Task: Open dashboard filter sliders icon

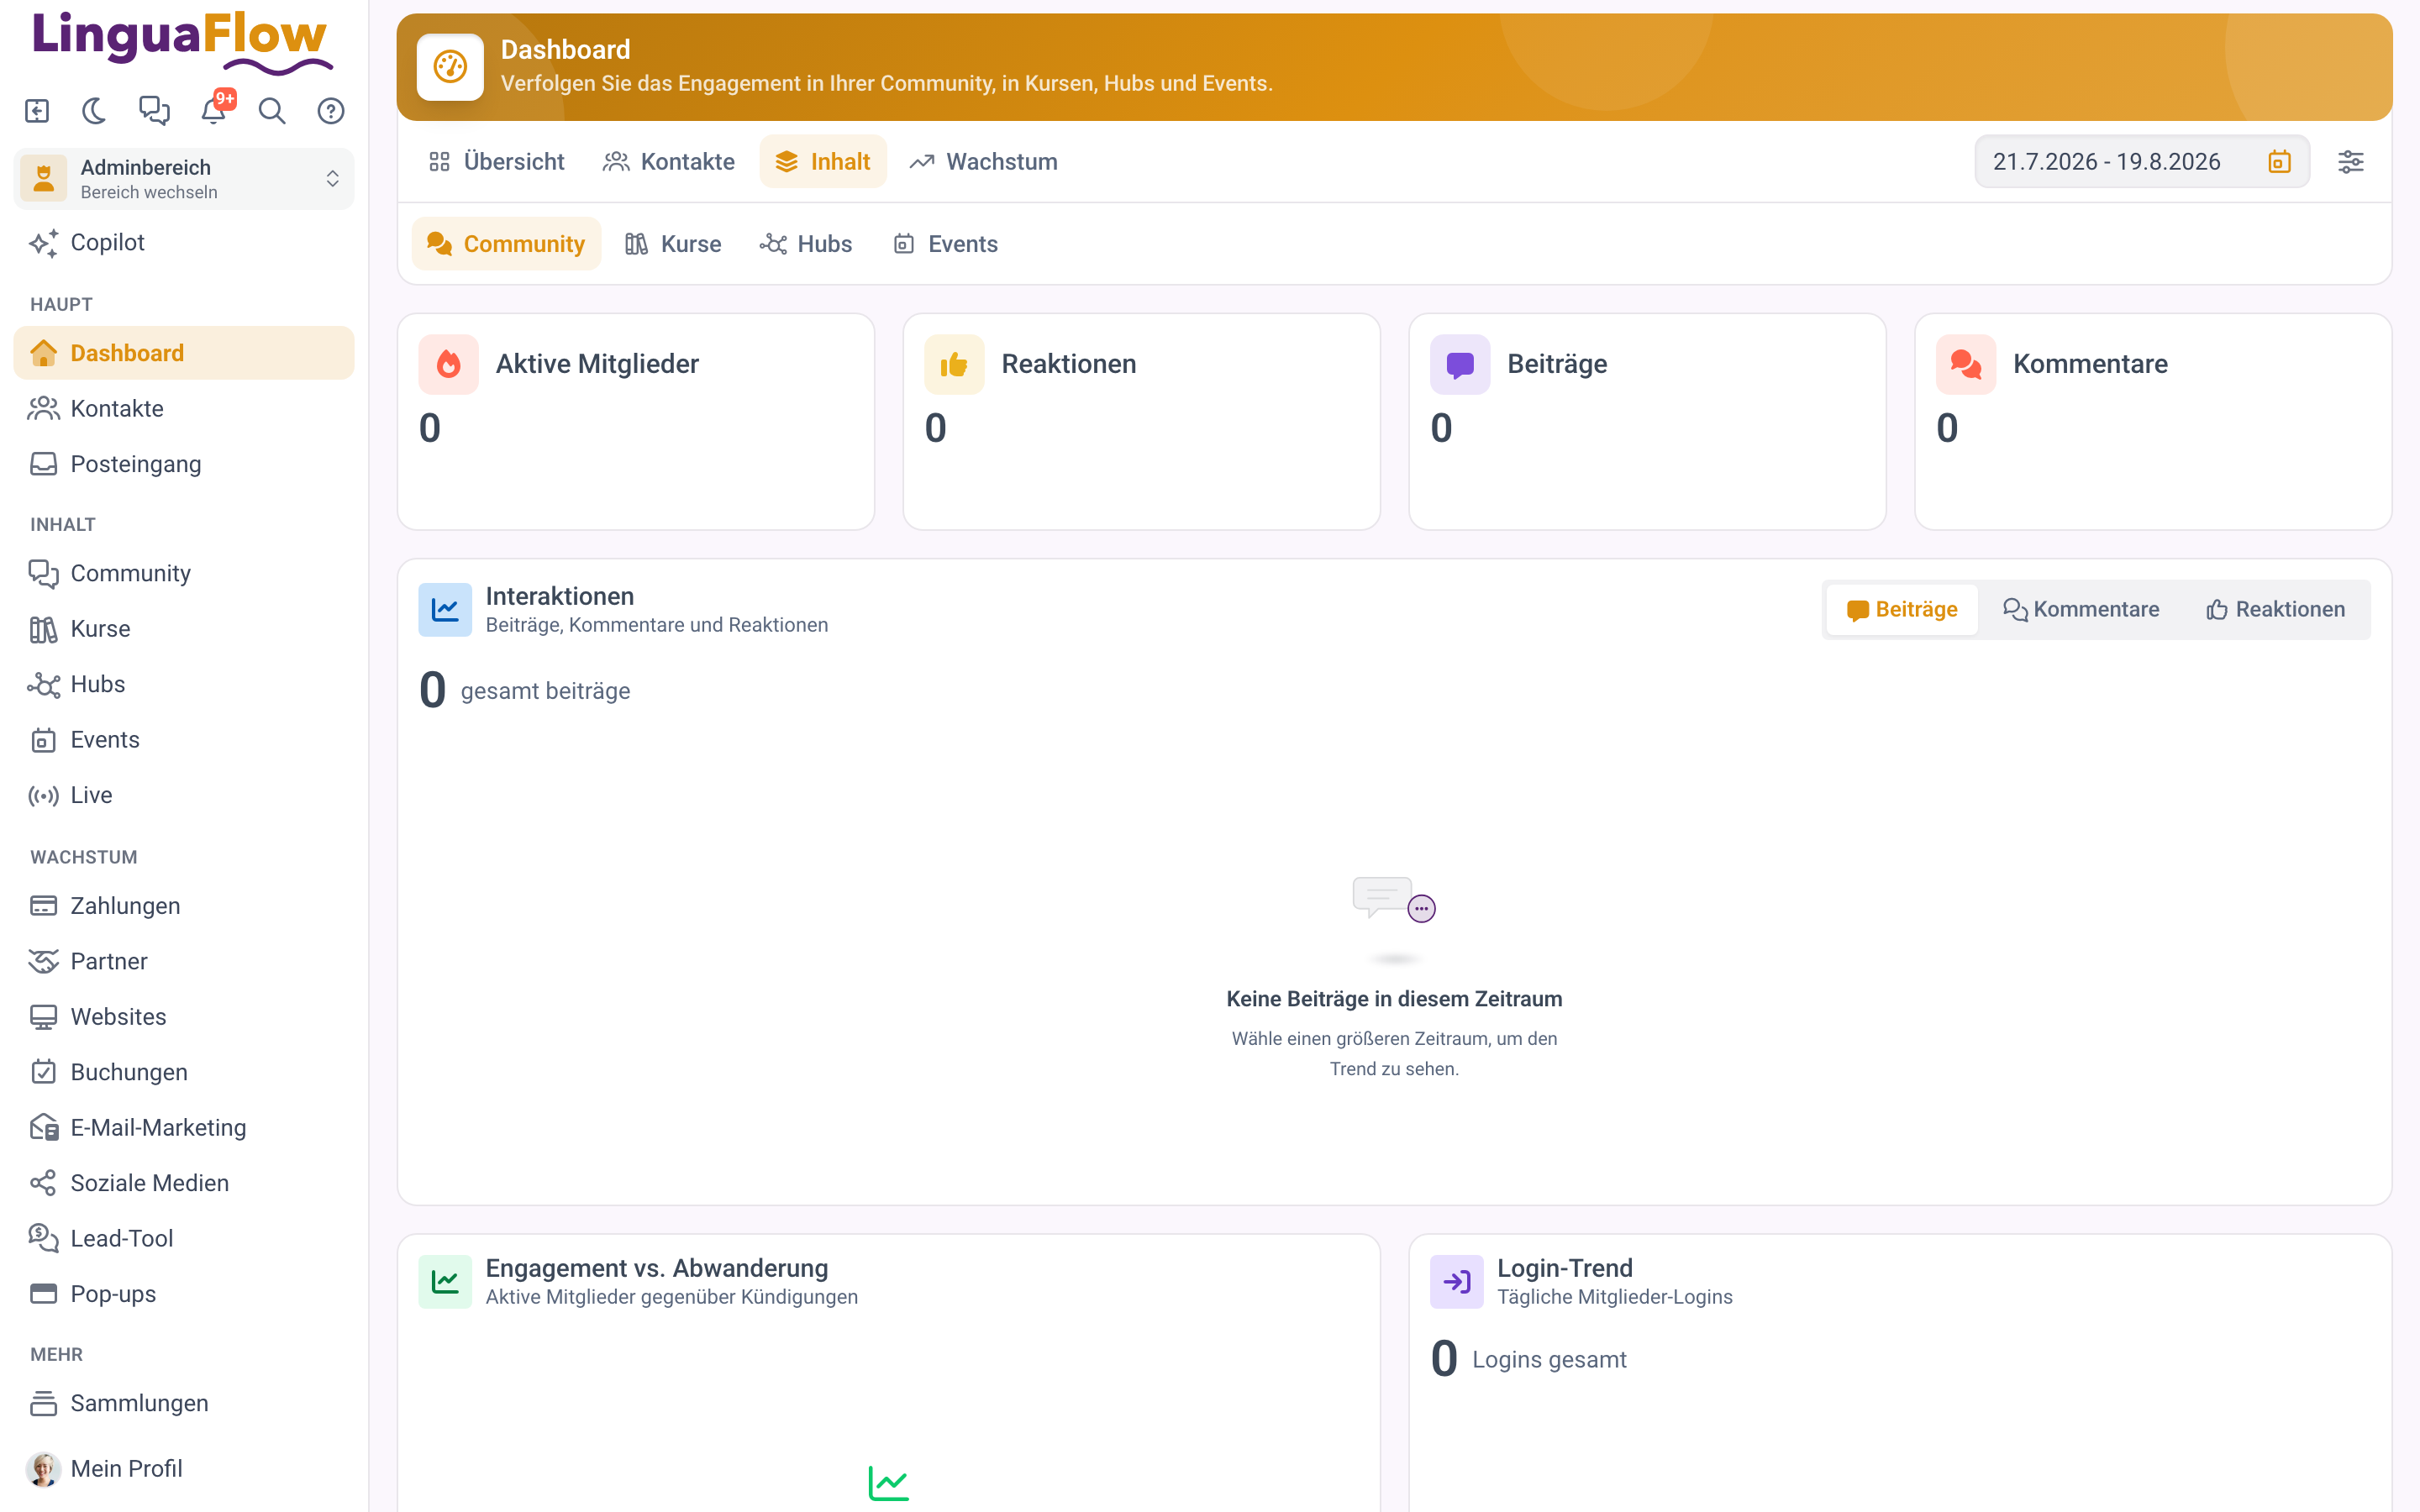Action: point(2351,162)
